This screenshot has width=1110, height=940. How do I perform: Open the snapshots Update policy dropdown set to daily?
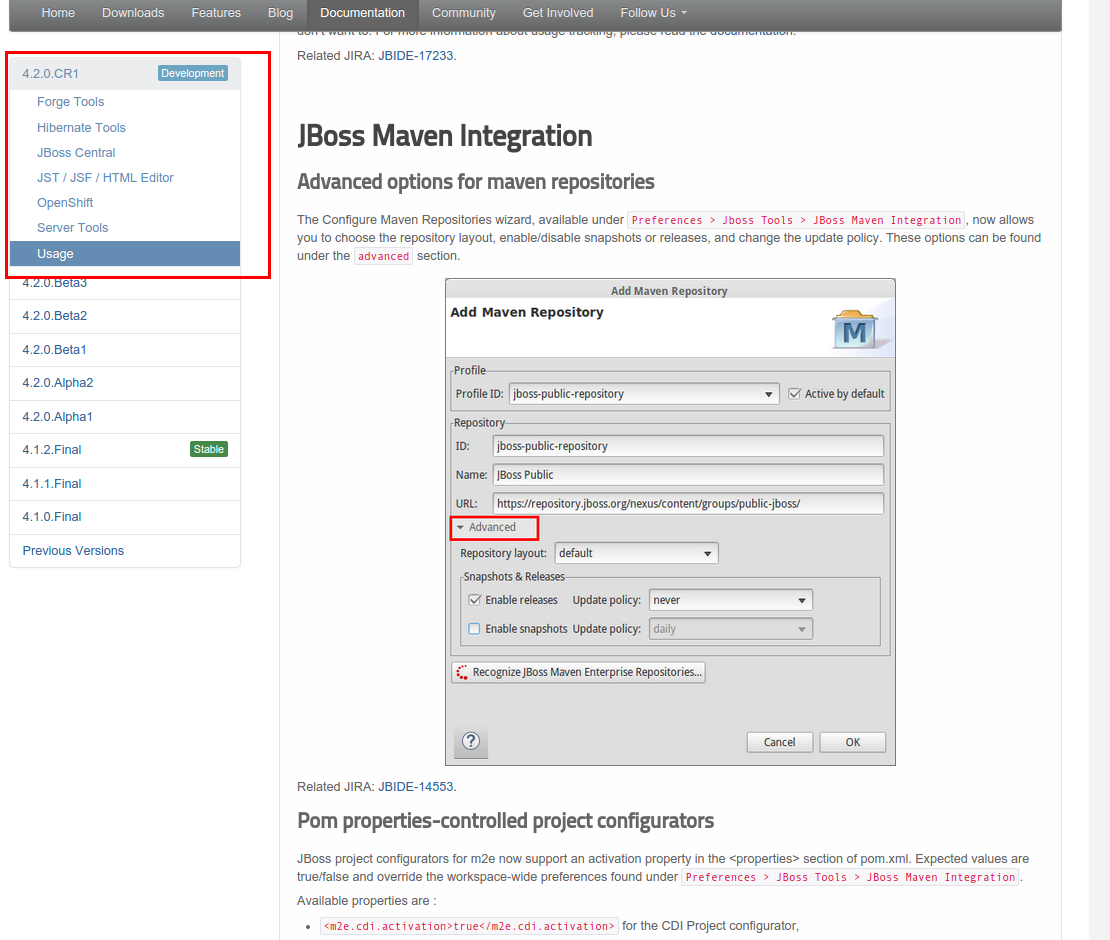731,629
